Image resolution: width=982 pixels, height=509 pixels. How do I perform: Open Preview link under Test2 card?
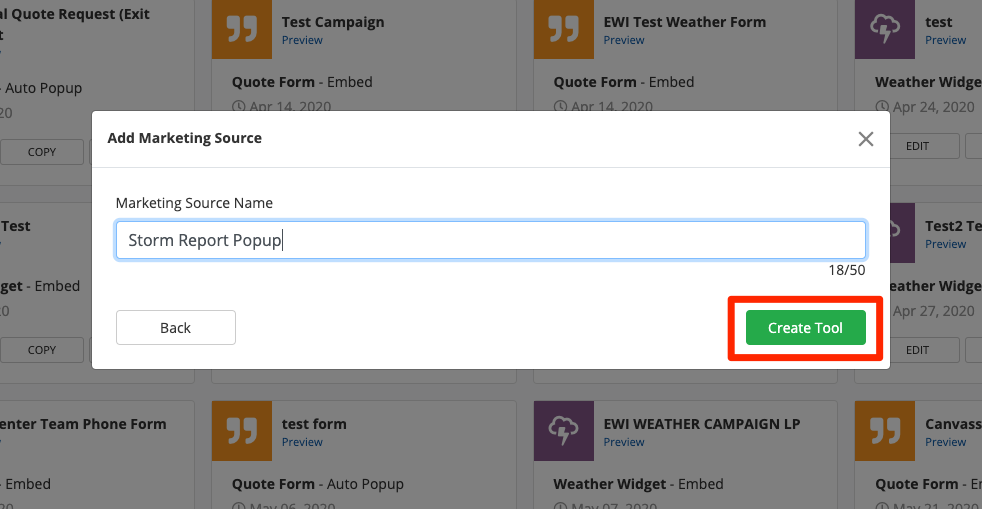945,244
